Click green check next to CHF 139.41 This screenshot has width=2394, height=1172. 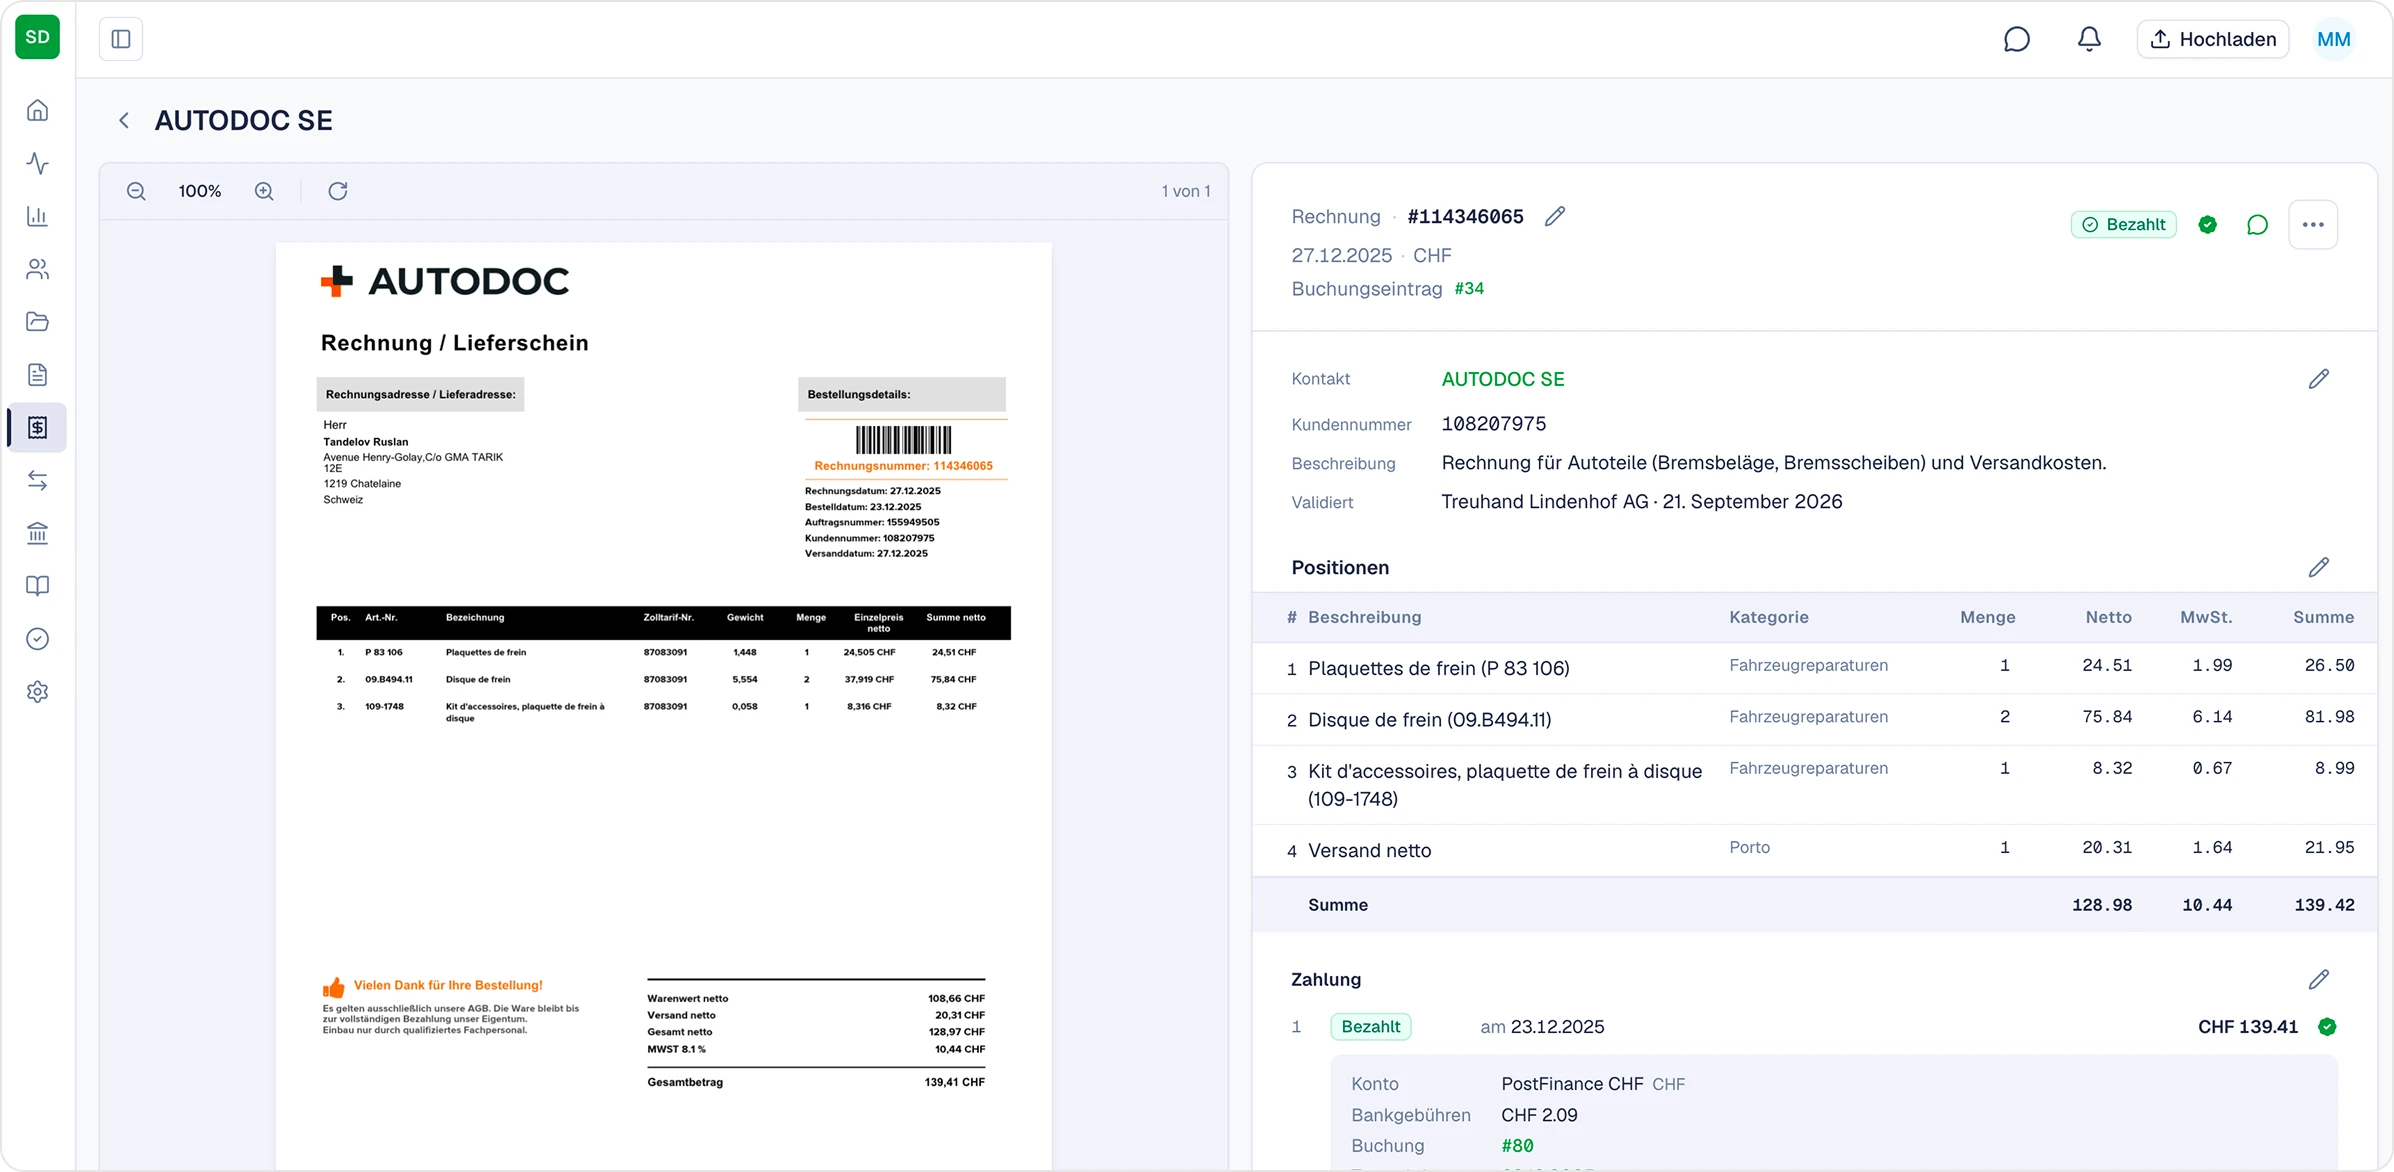2327,1027
